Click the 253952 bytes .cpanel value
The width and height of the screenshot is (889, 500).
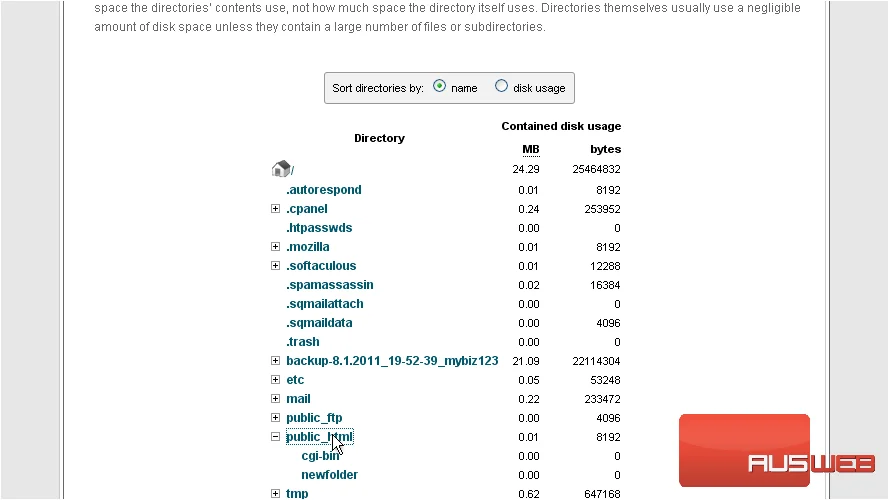coord(603,209)
